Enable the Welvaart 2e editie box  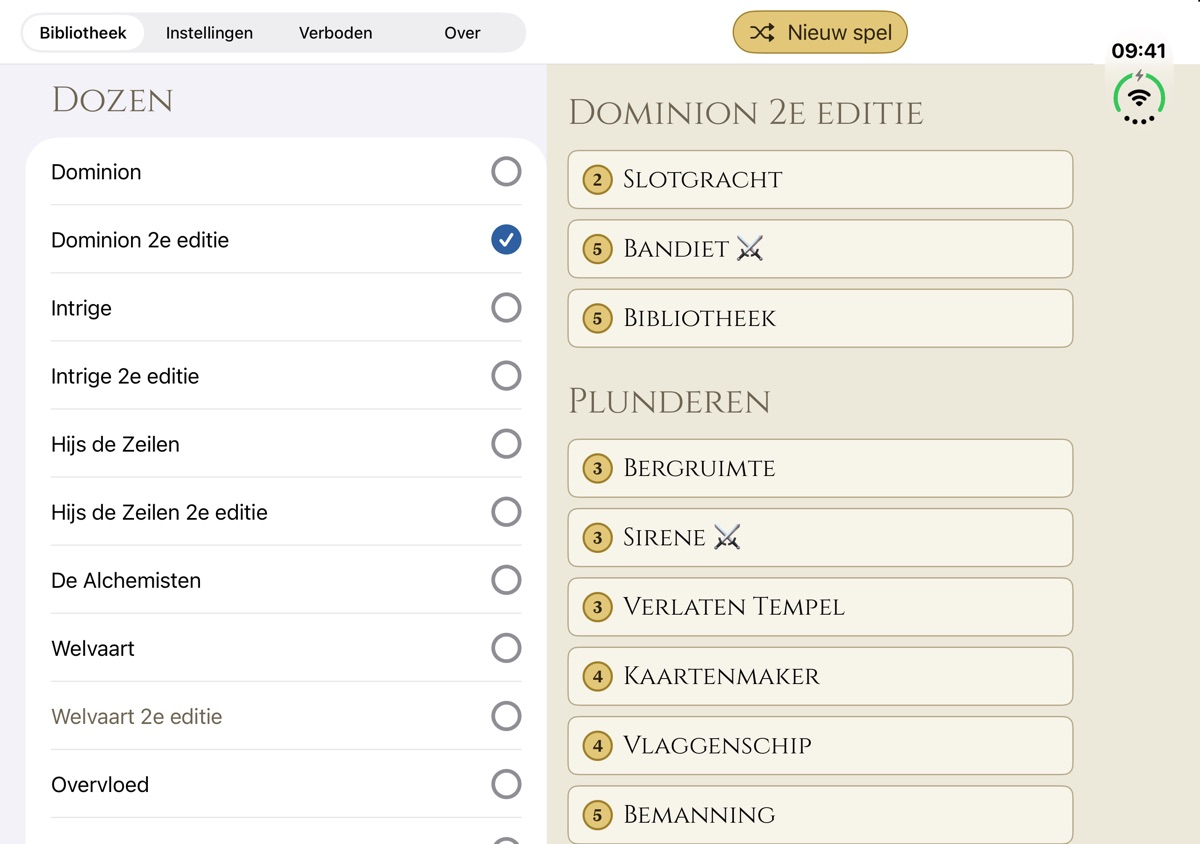506,716
